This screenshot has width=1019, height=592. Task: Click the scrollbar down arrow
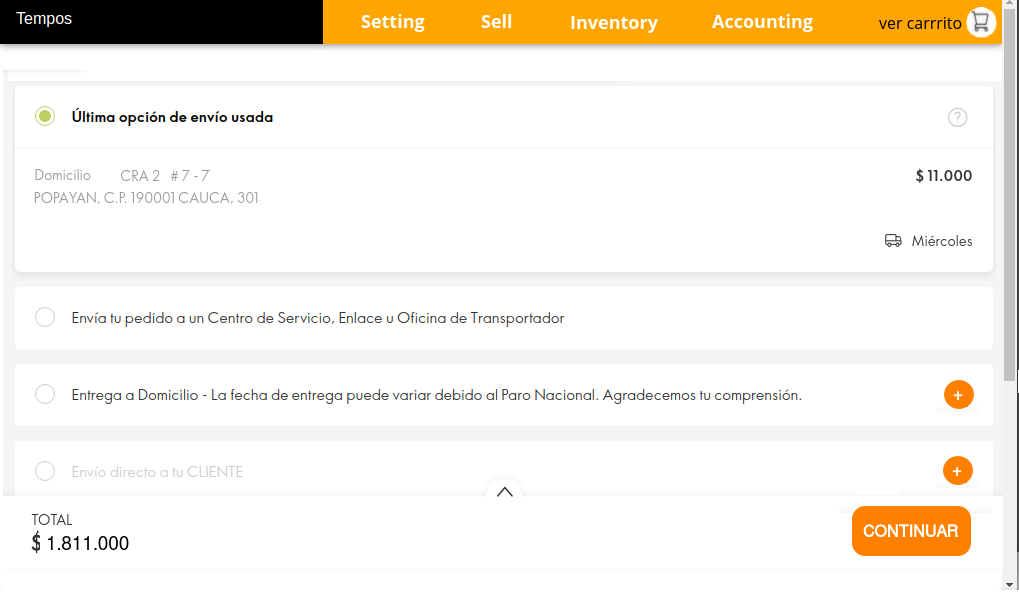click(x=1010, y=583)
